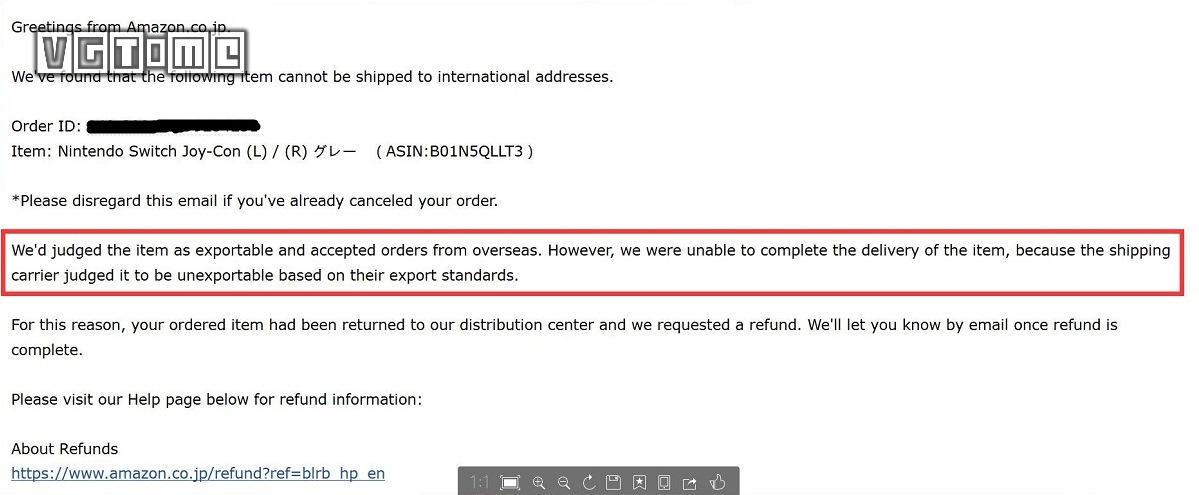1199x495 pixels.
Task: Bookmark the image with the star icon
Action: coord(639,483)
